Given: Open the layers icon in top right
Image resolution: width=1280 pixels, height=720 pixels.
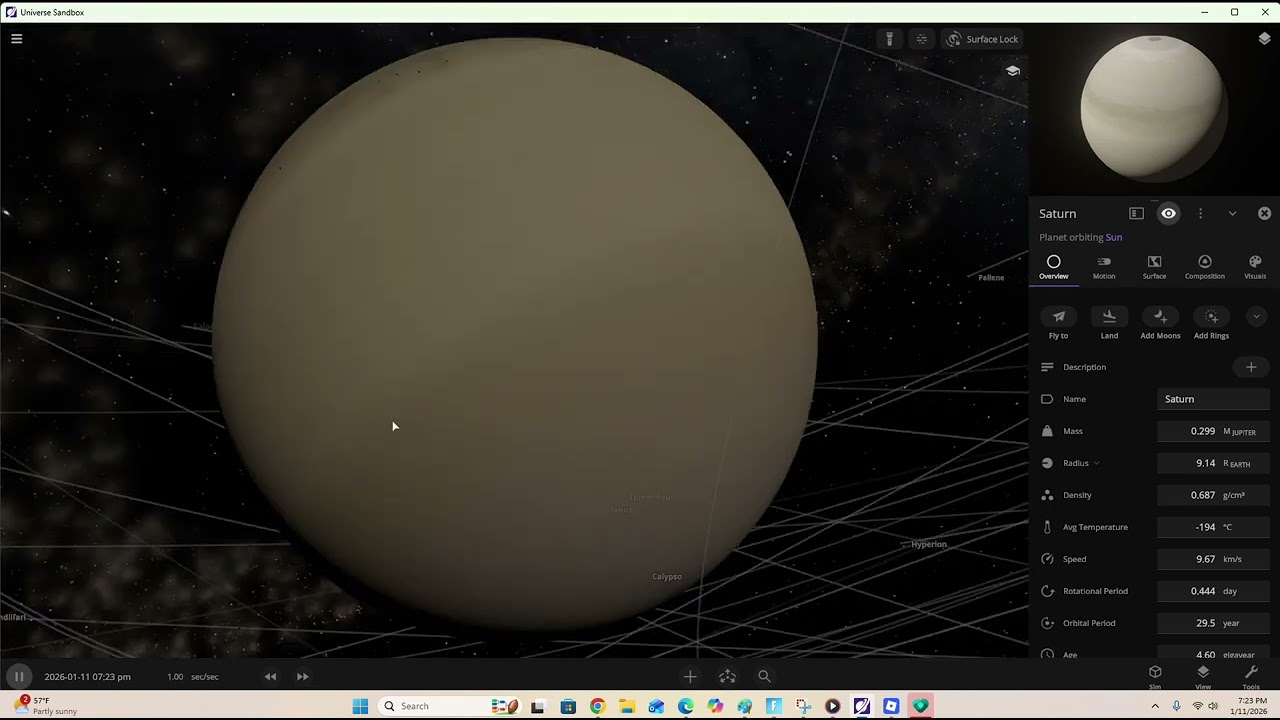Looking at the screenshot, I should point(1264,39).
